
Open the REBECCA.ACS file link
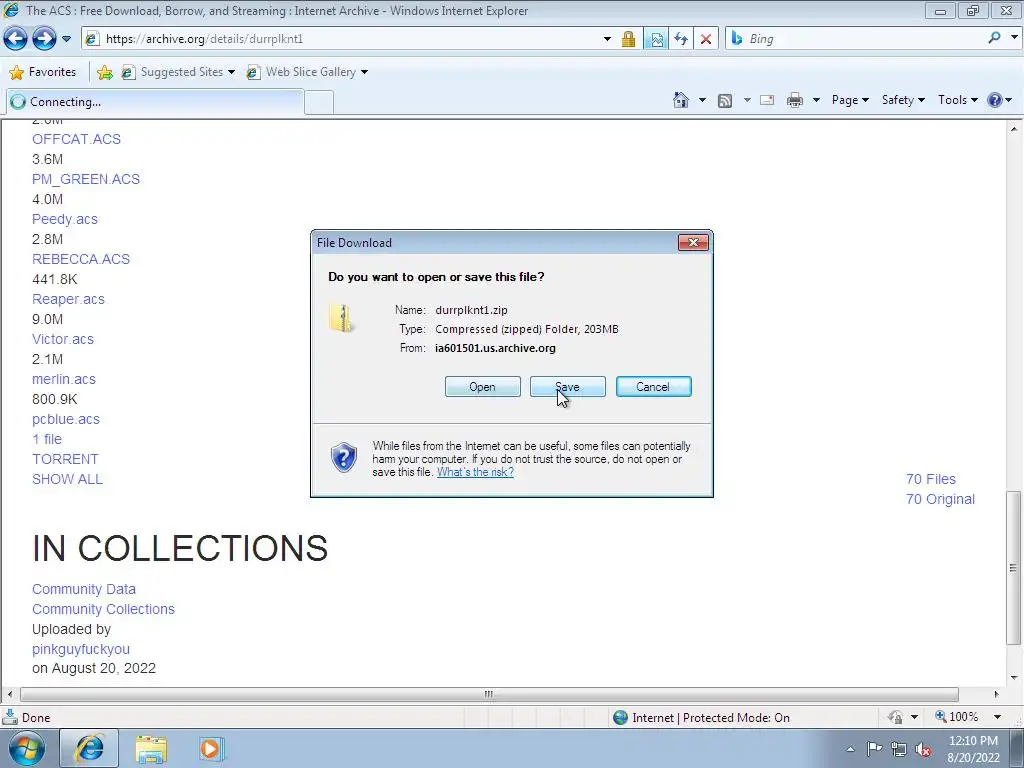click(x=81, y=259)
